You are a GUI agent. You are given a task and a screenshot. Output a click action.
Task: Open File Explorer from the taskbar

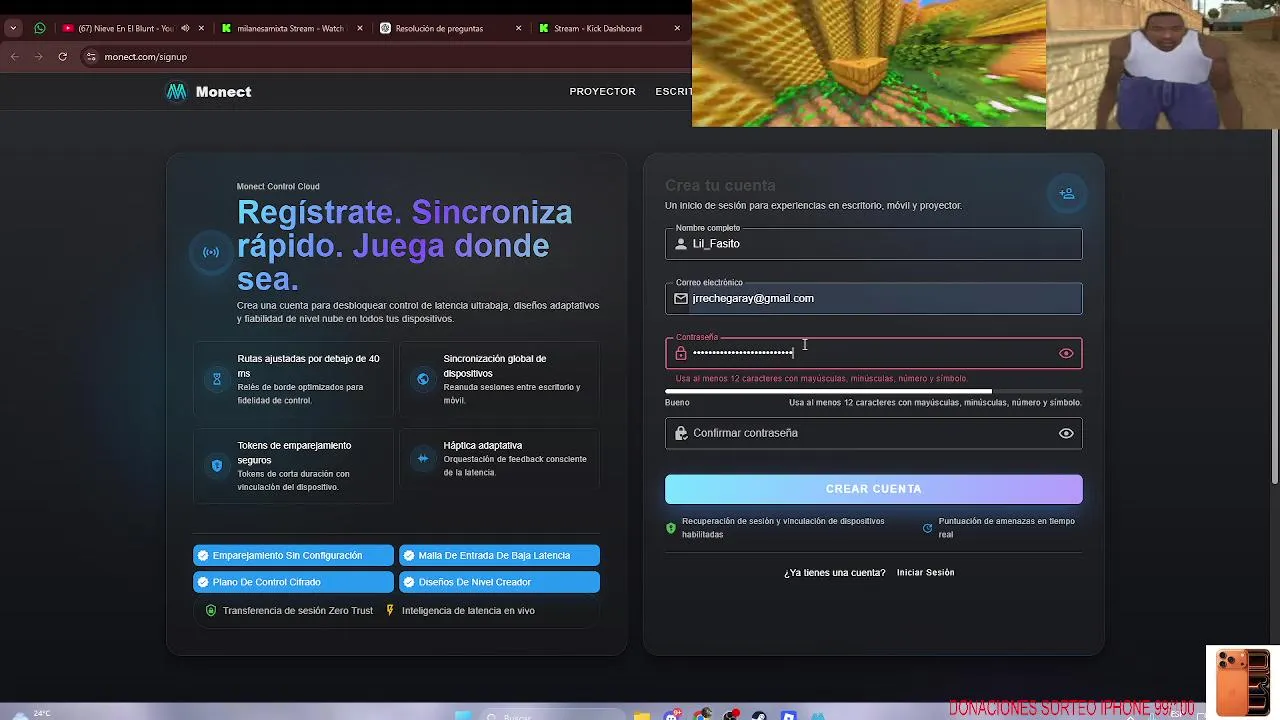[x=643, y=716]
